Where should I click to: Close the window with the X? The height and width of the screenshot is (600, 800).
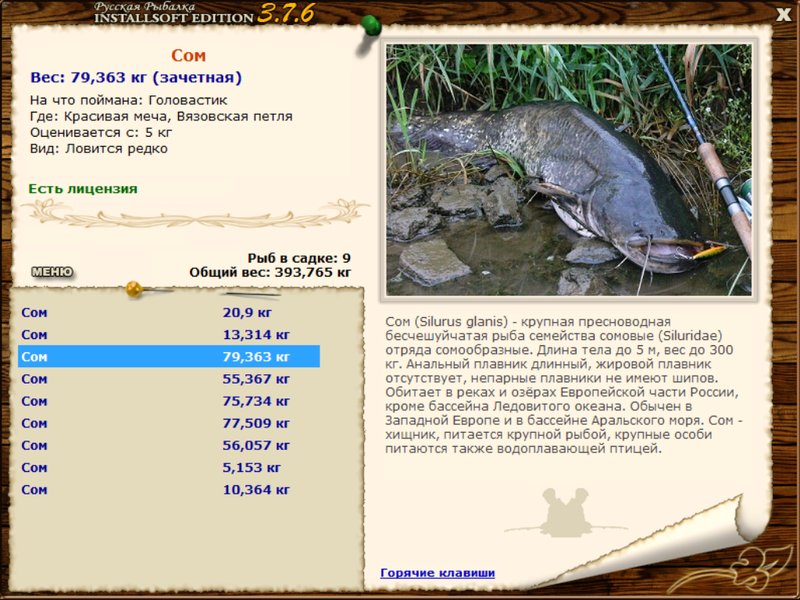(x=783, y=15)
